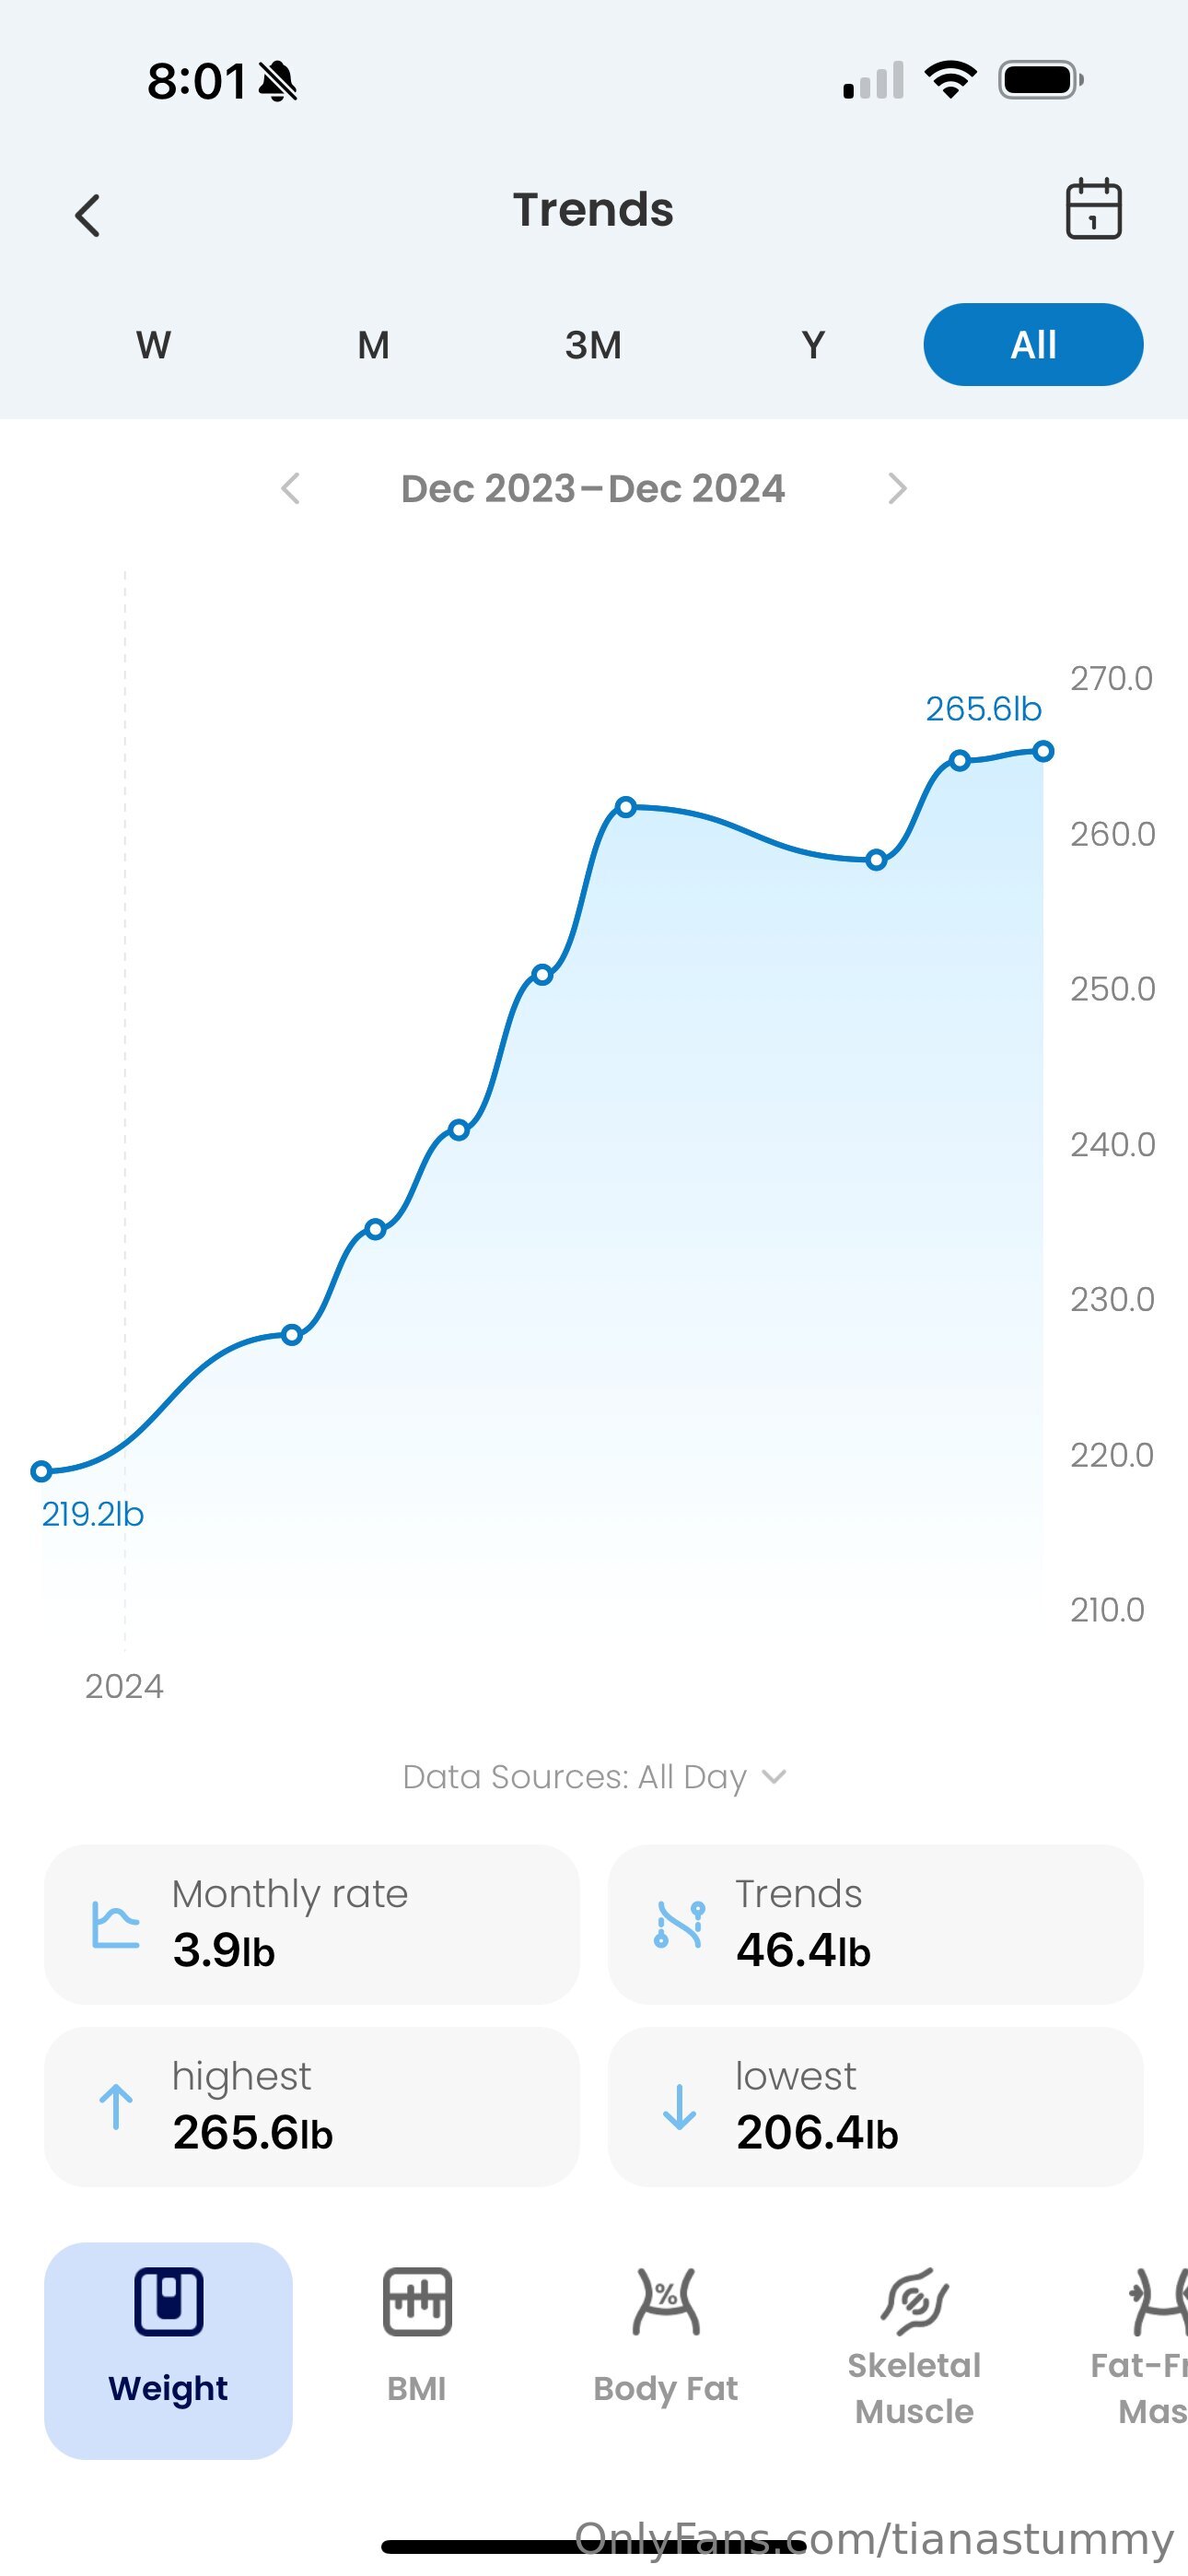Open the calendar date picker icon
This screenshot has height=2576, width=1188.
click(1093, 209)
